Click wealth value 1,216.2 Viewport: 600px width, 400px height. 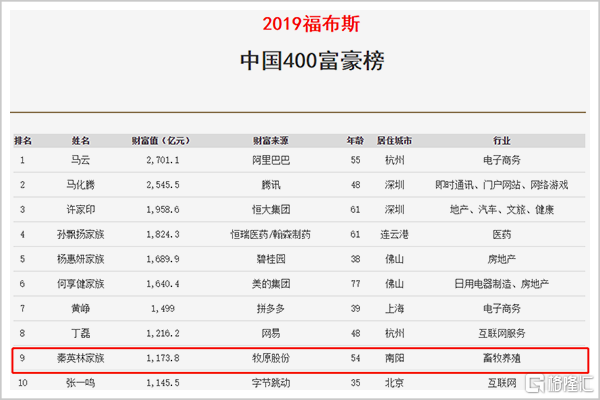[163, 333]
